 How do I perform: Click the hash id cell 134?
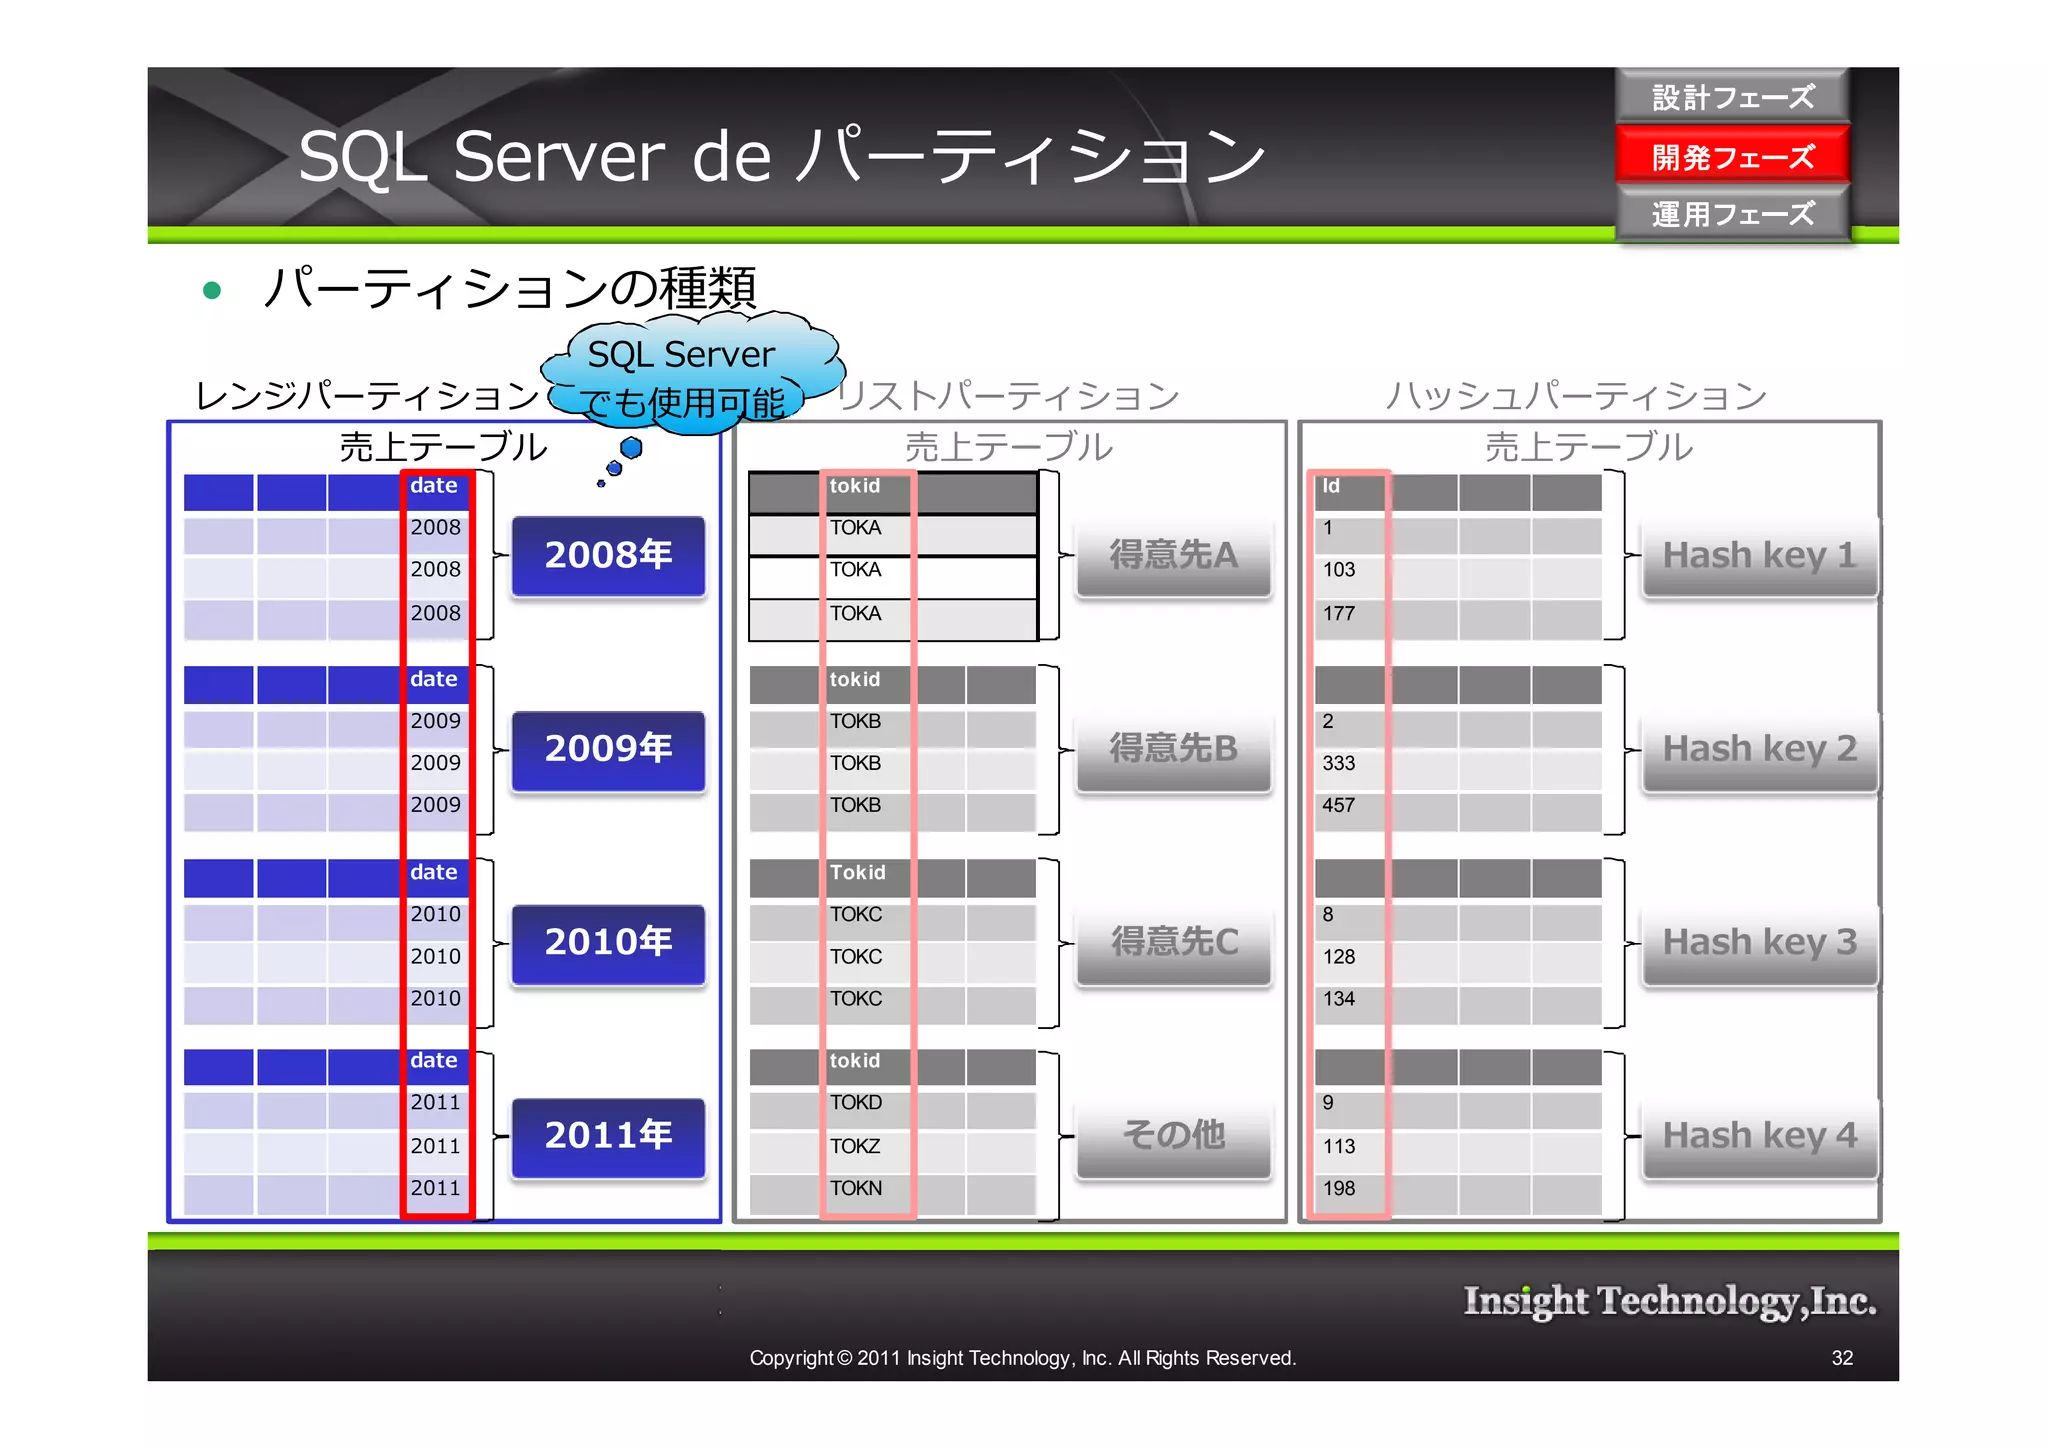(x=1349, y=1004)
